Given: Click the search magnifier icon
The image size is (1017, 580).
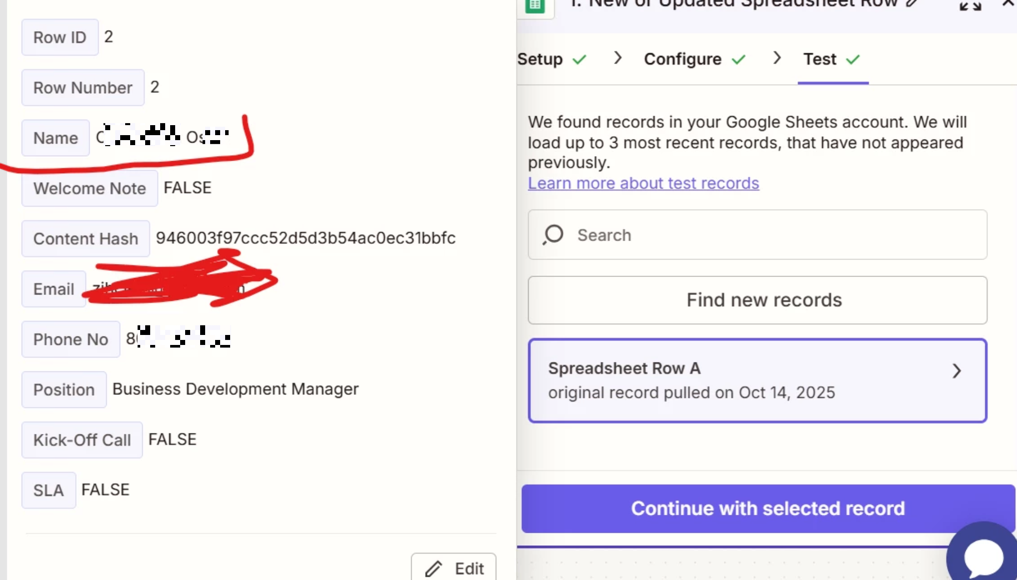Looking at the screenshot, I should [x=553, y=235].
